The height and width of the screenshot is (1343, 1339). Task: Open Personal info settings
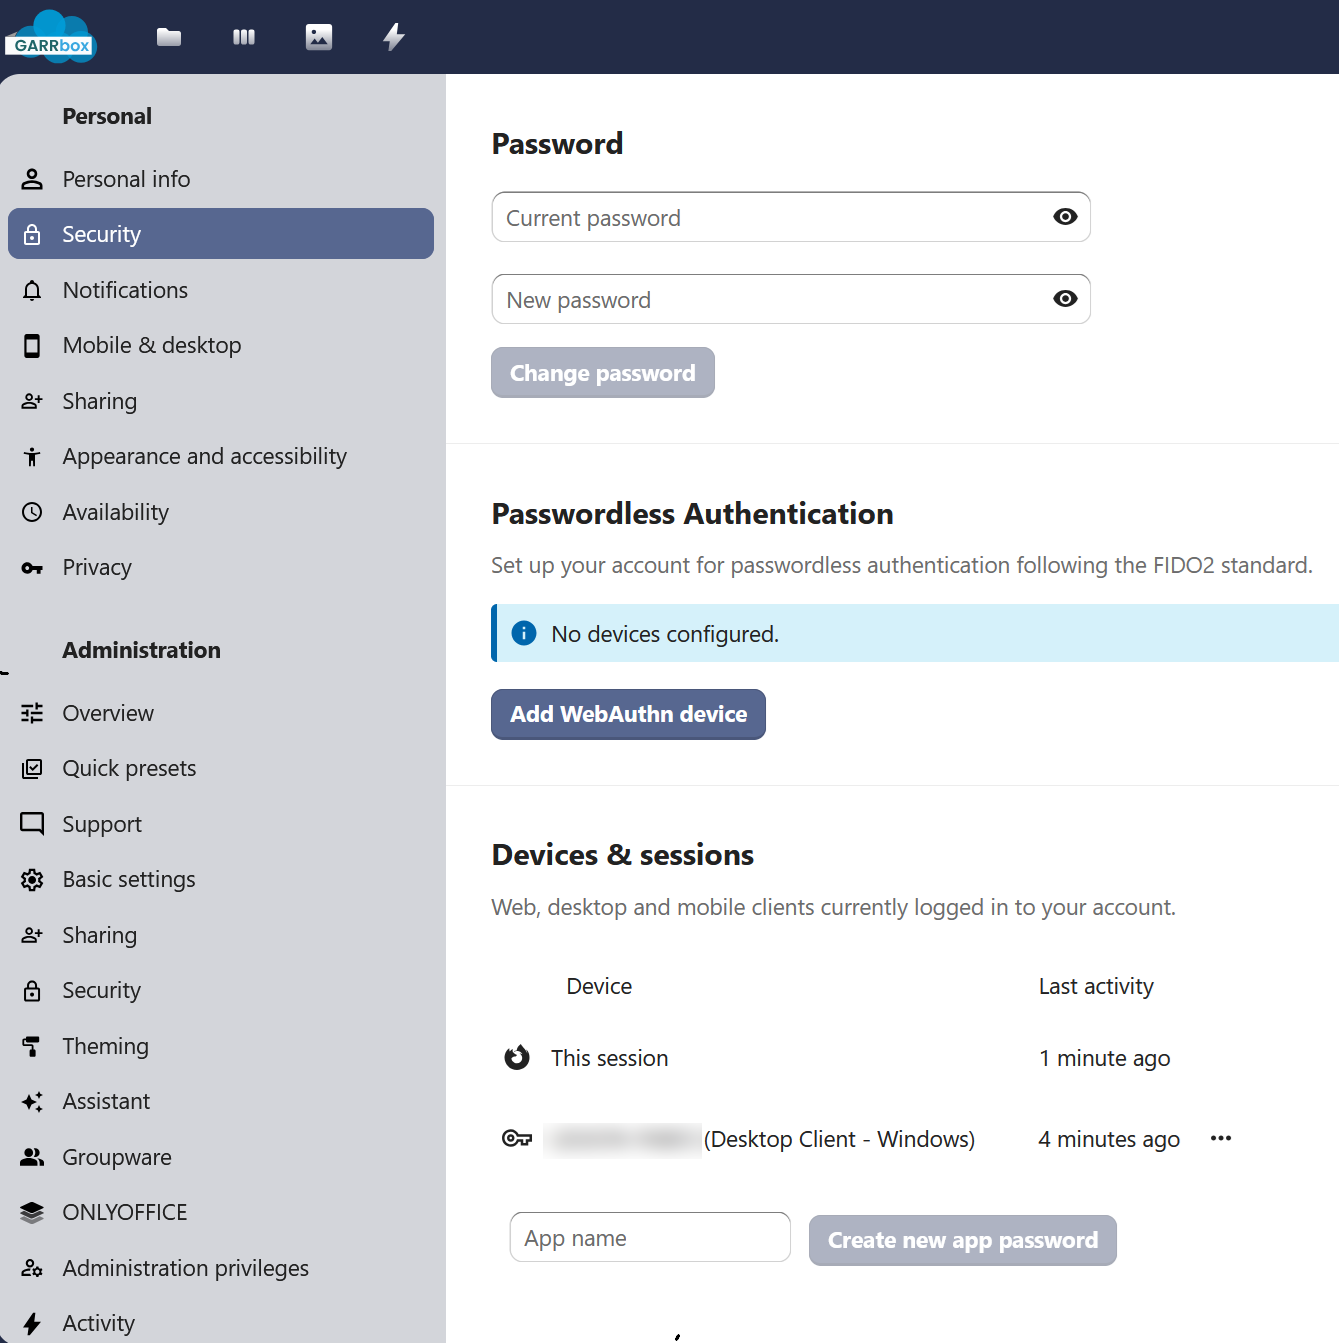pos(126,179)
